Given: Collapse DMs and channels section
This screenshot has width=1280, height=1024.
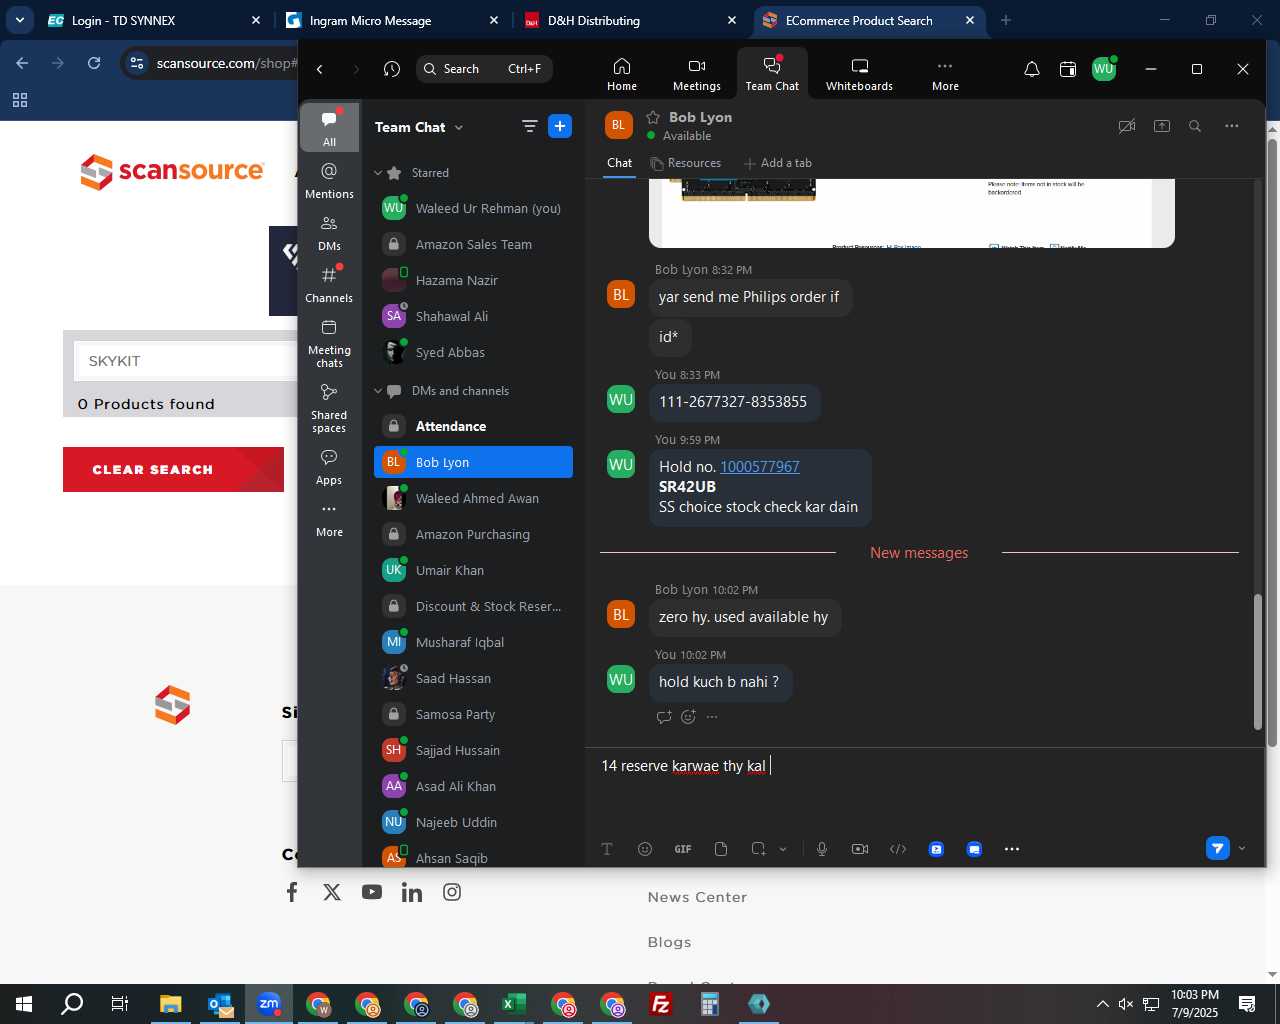Looking at the screenshot, I should [379, 391].
